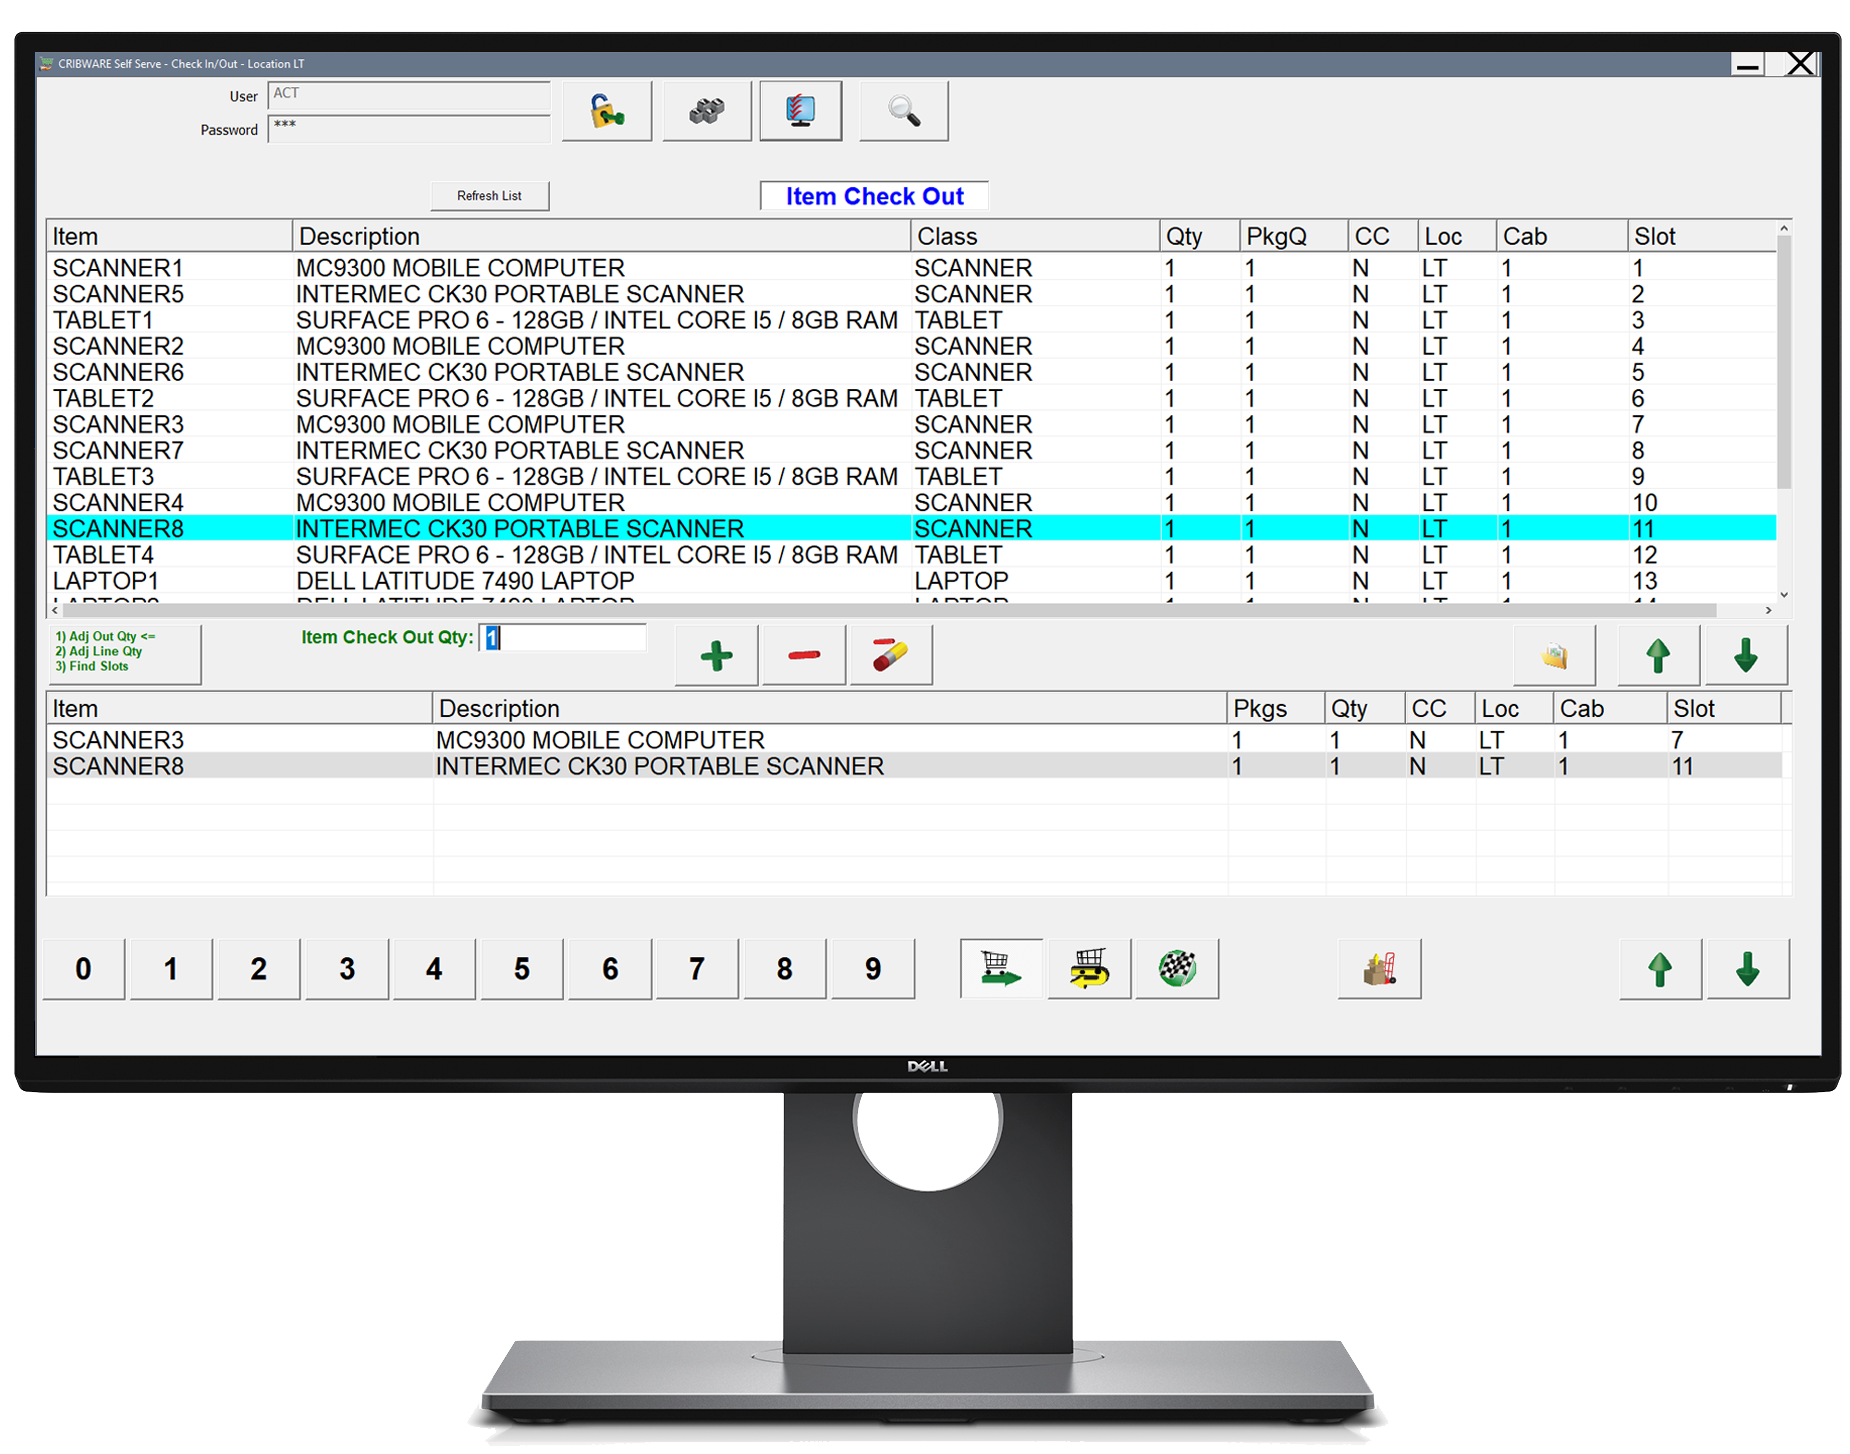The width and height of the screenshot is (1850, 1454).
Task: Click the red minus remove button
Action: (x=804, y=656)
